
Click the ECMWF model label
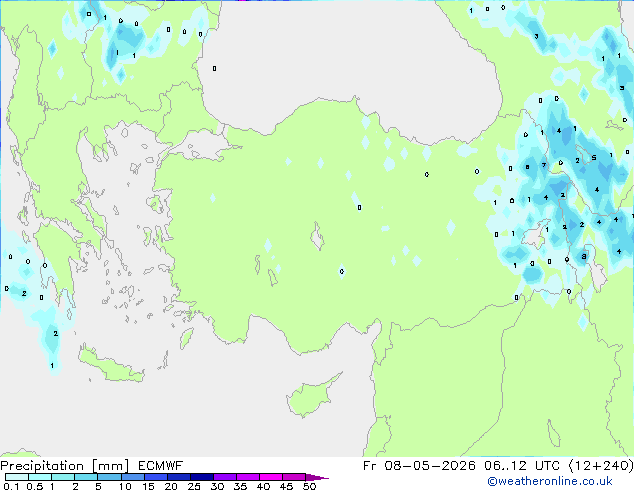pos(161,466)
